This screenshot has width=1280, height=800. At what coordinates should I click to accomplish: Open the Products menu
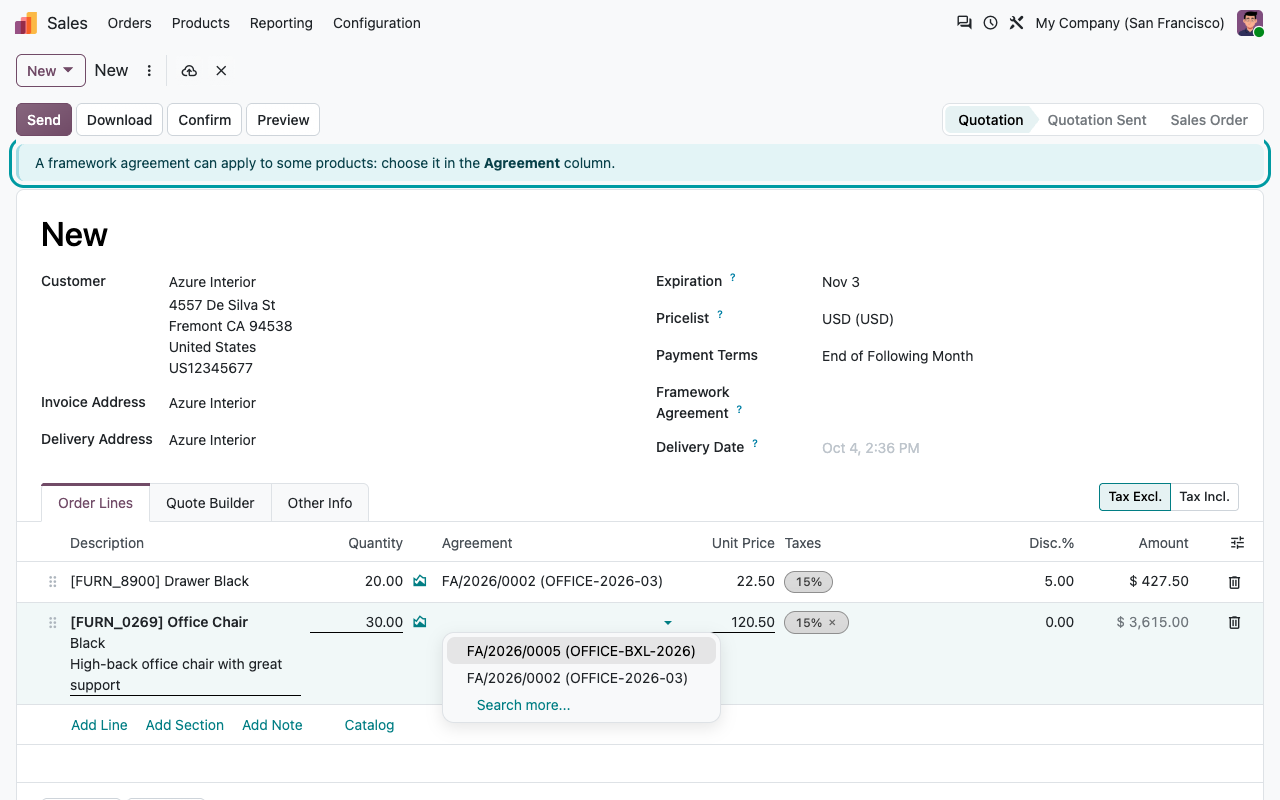click(x=201, y=23)
